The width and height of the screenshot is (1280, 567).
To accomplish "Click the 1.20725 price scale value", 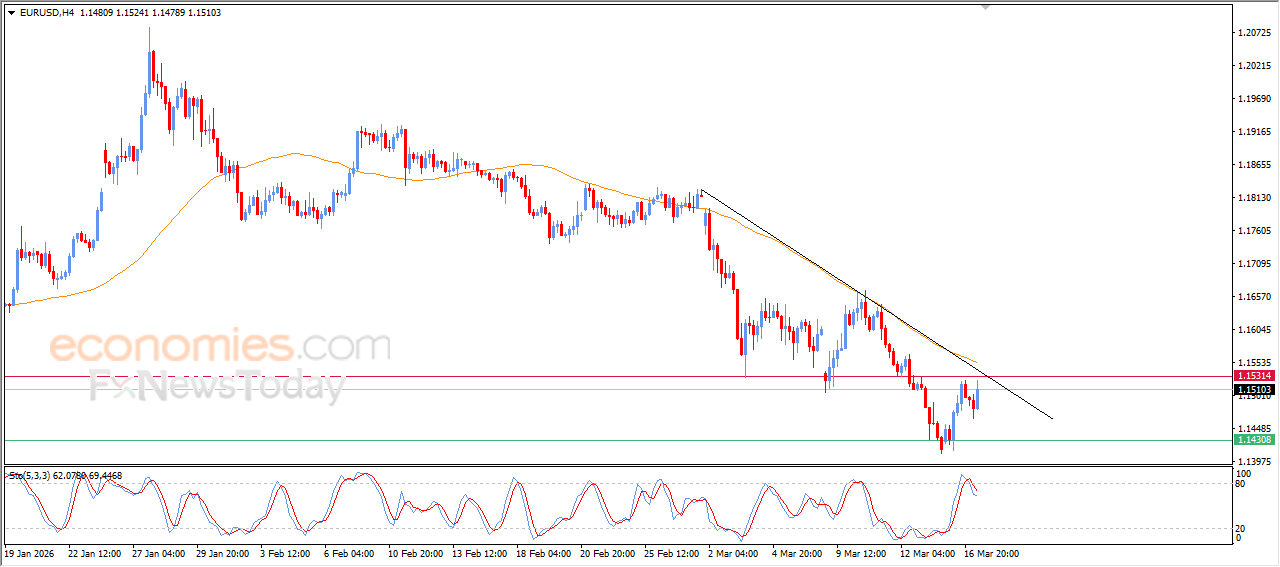I will point(1254,33).
